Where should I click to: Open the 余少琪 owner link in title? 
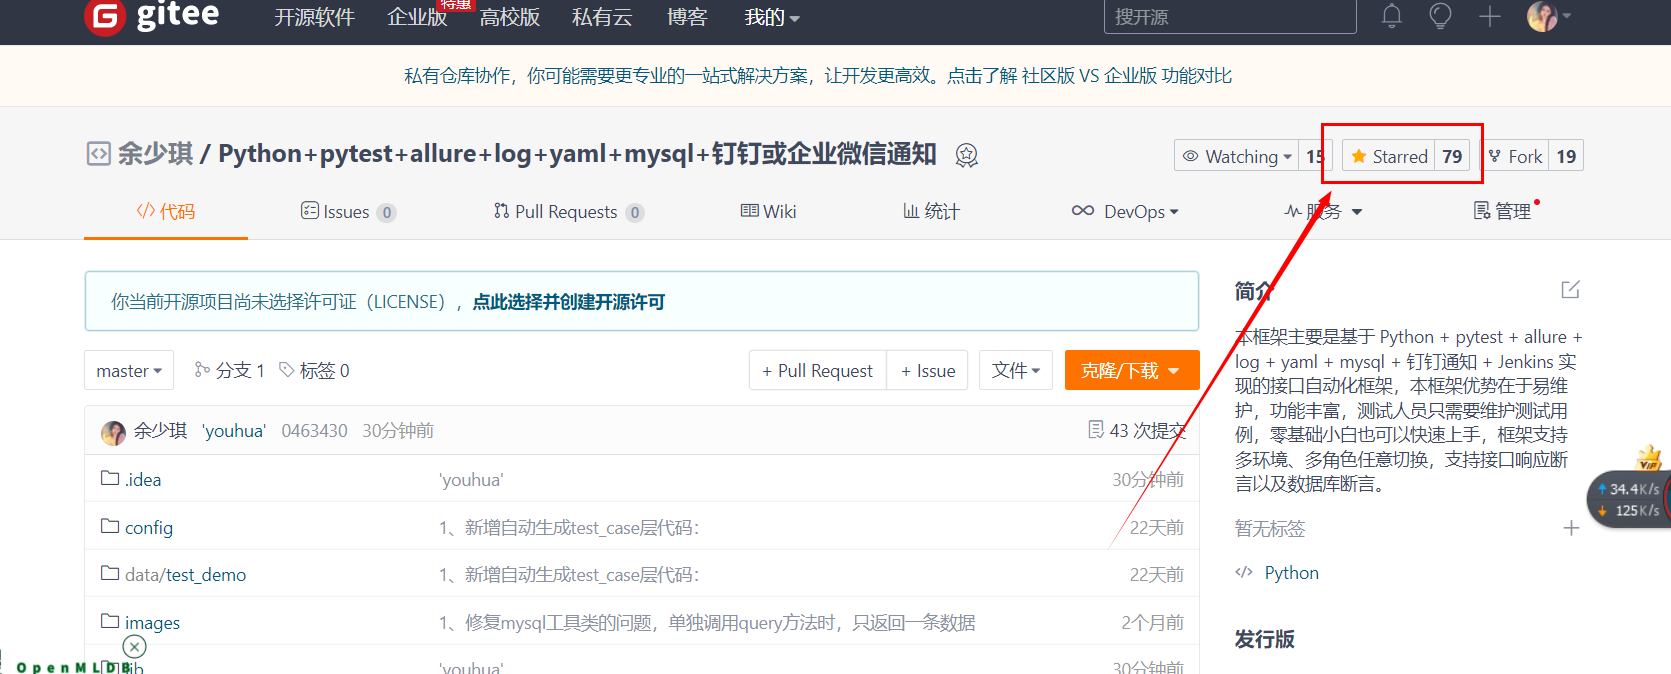(x=155, y=154)
